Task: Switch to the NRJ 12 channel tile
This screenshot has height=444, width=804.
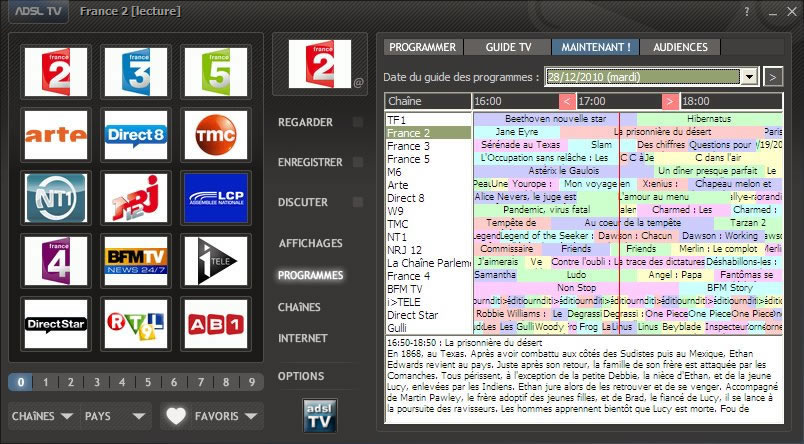Action: click(x=136, y=198)
